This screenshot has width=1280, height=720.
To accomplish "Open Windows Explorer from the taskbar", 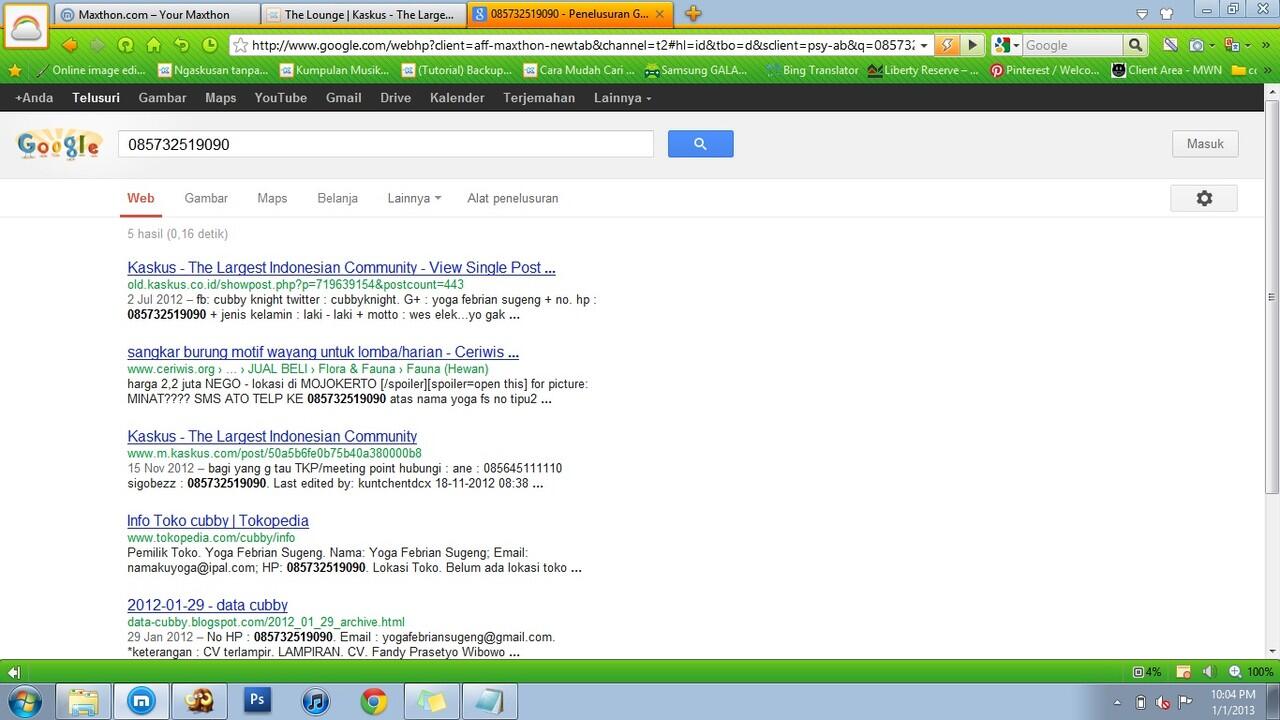I will (x=84, y=701).
